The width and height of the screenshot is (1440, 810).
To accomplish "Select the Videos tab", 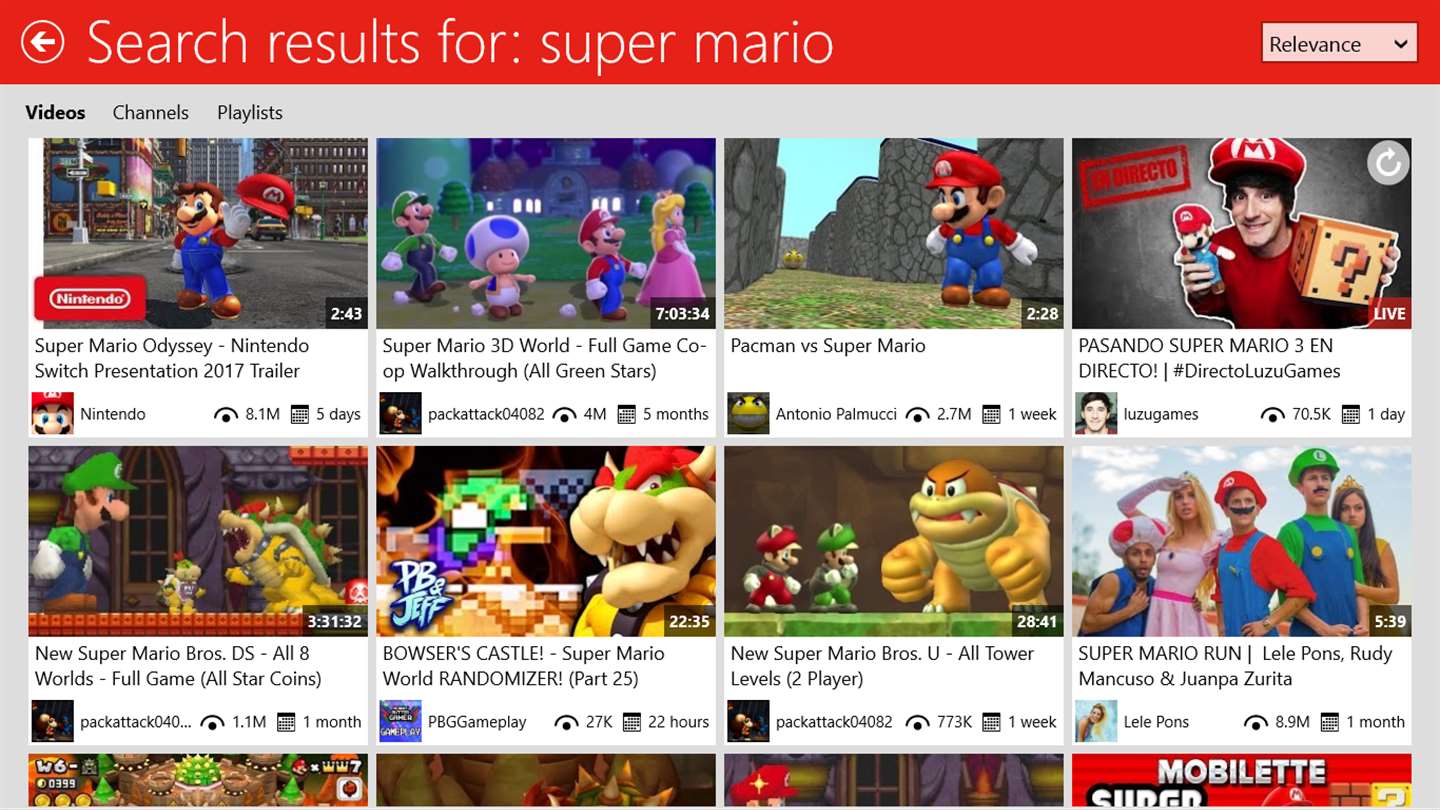I will (x=55, y=112).
